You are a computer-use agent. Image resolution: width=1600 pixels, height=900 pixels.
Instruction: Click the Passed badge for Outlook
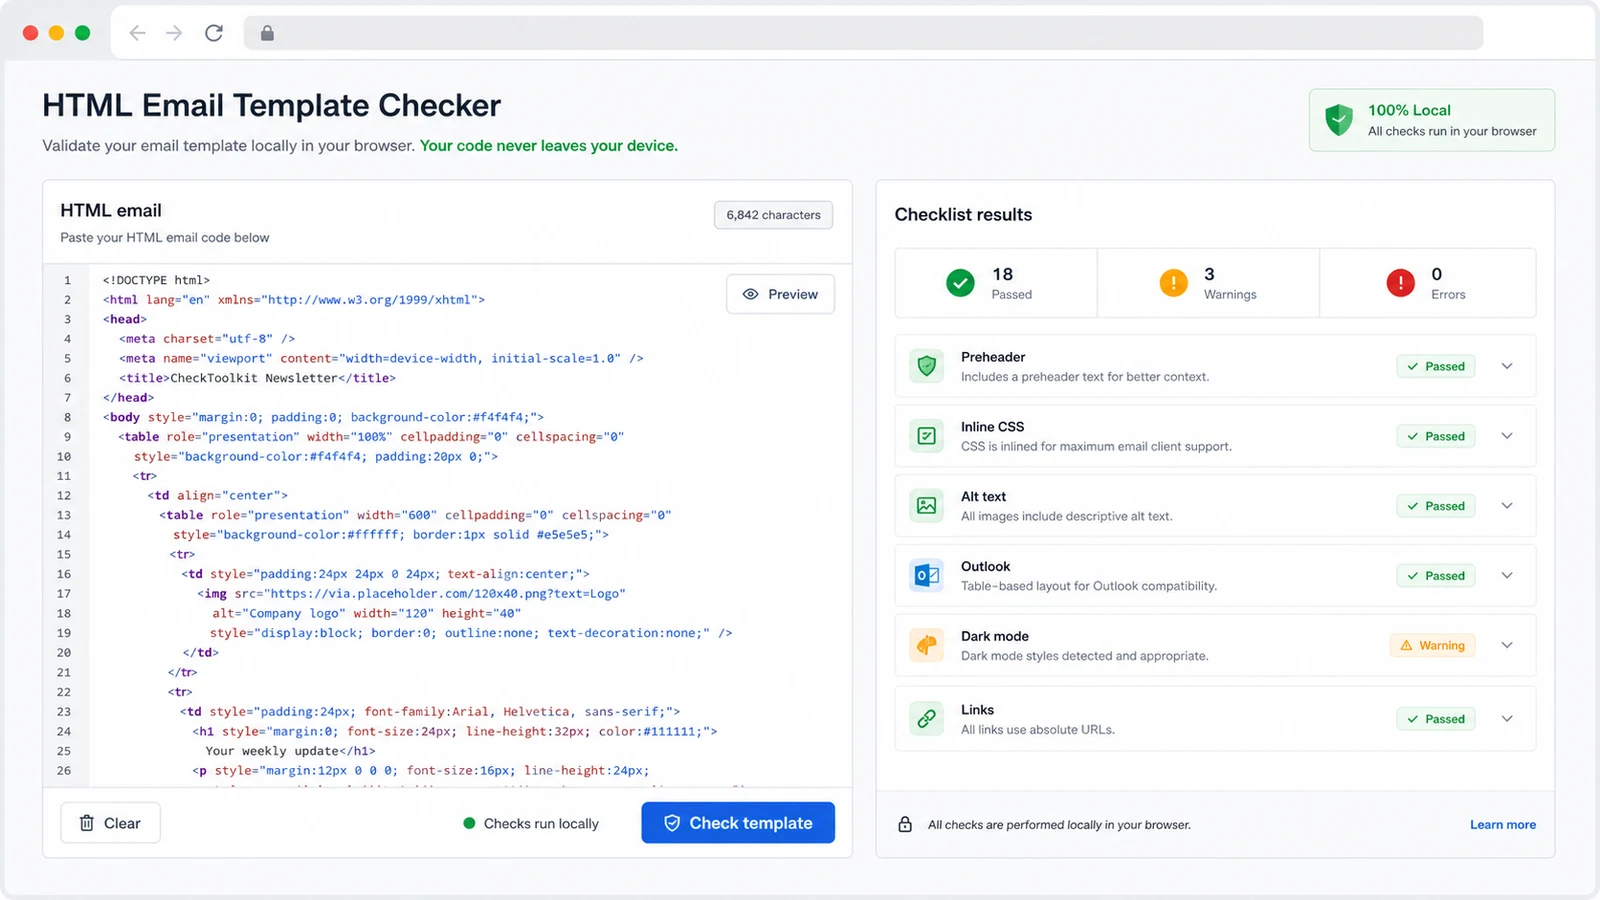(x=1436, y=576)
